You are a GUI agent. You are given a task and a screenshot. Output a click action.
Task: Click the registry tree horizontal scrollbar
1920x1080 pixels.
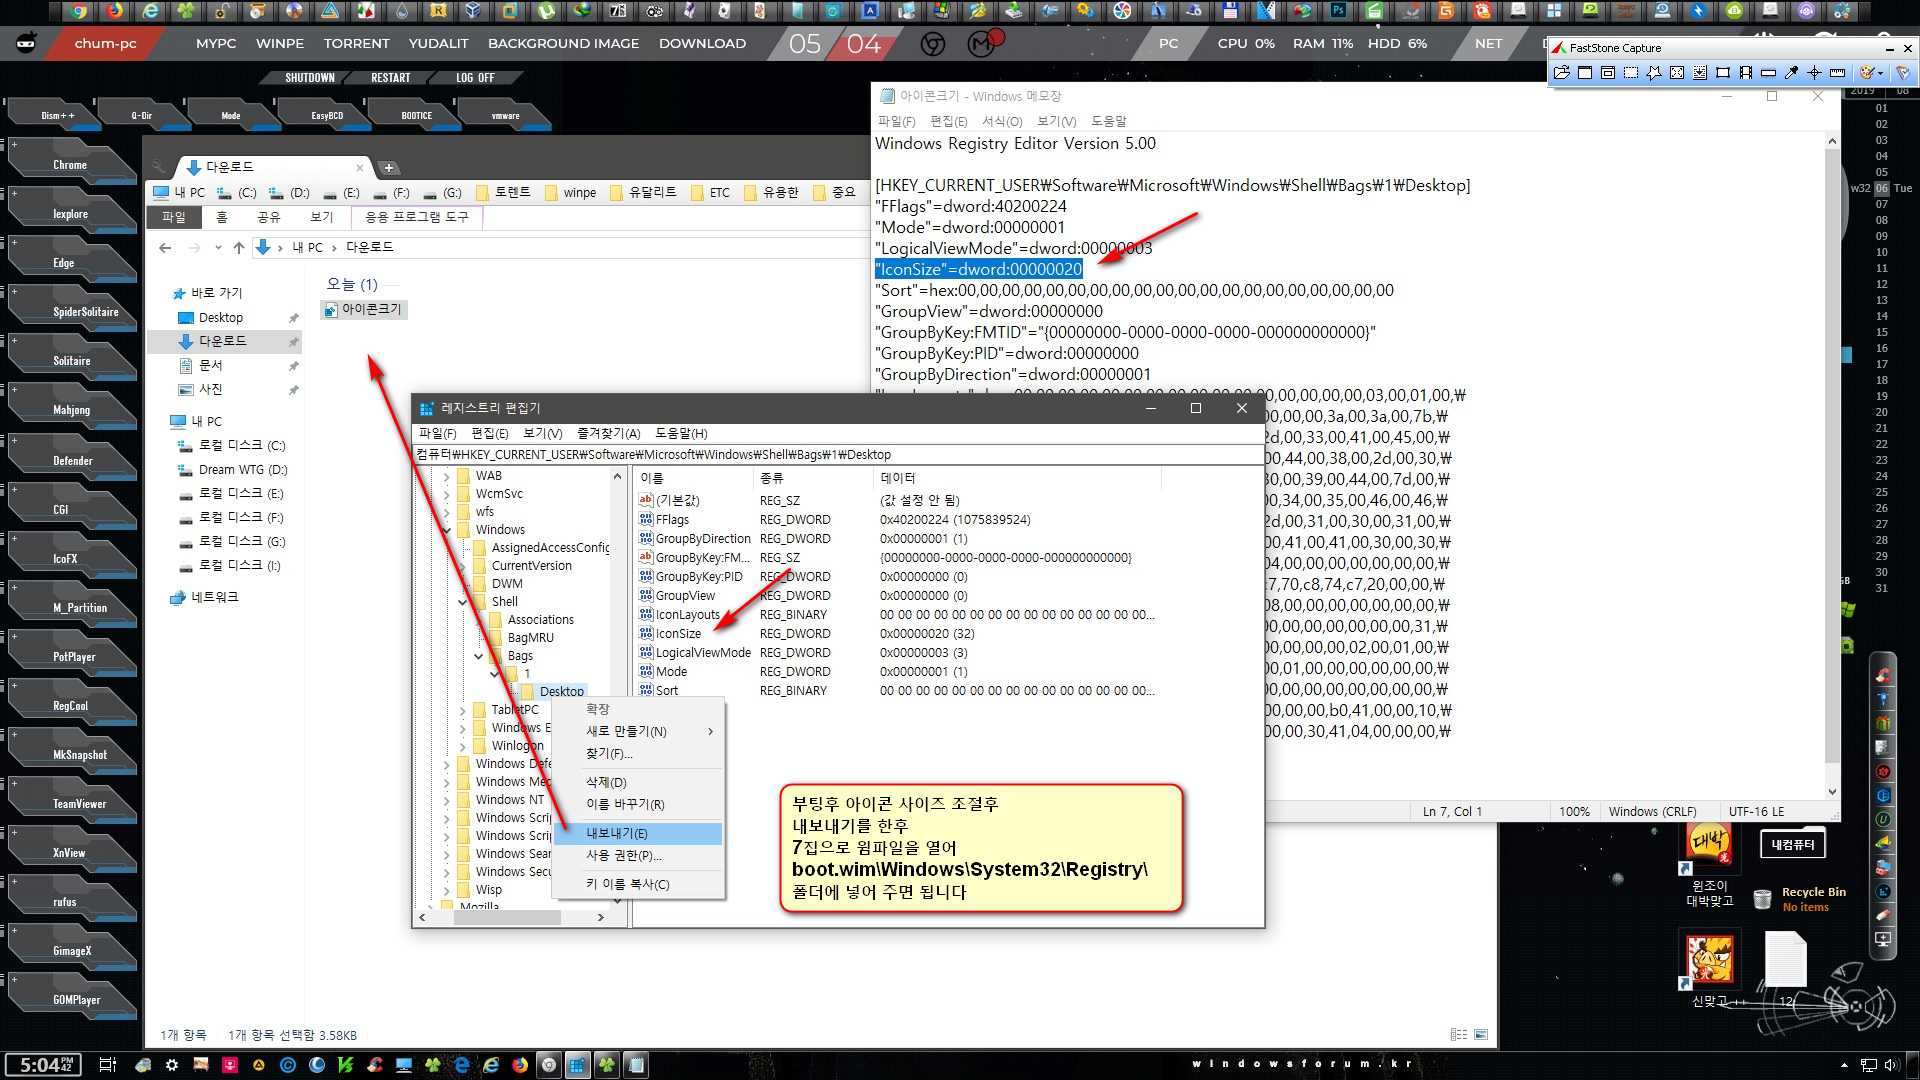510,917
